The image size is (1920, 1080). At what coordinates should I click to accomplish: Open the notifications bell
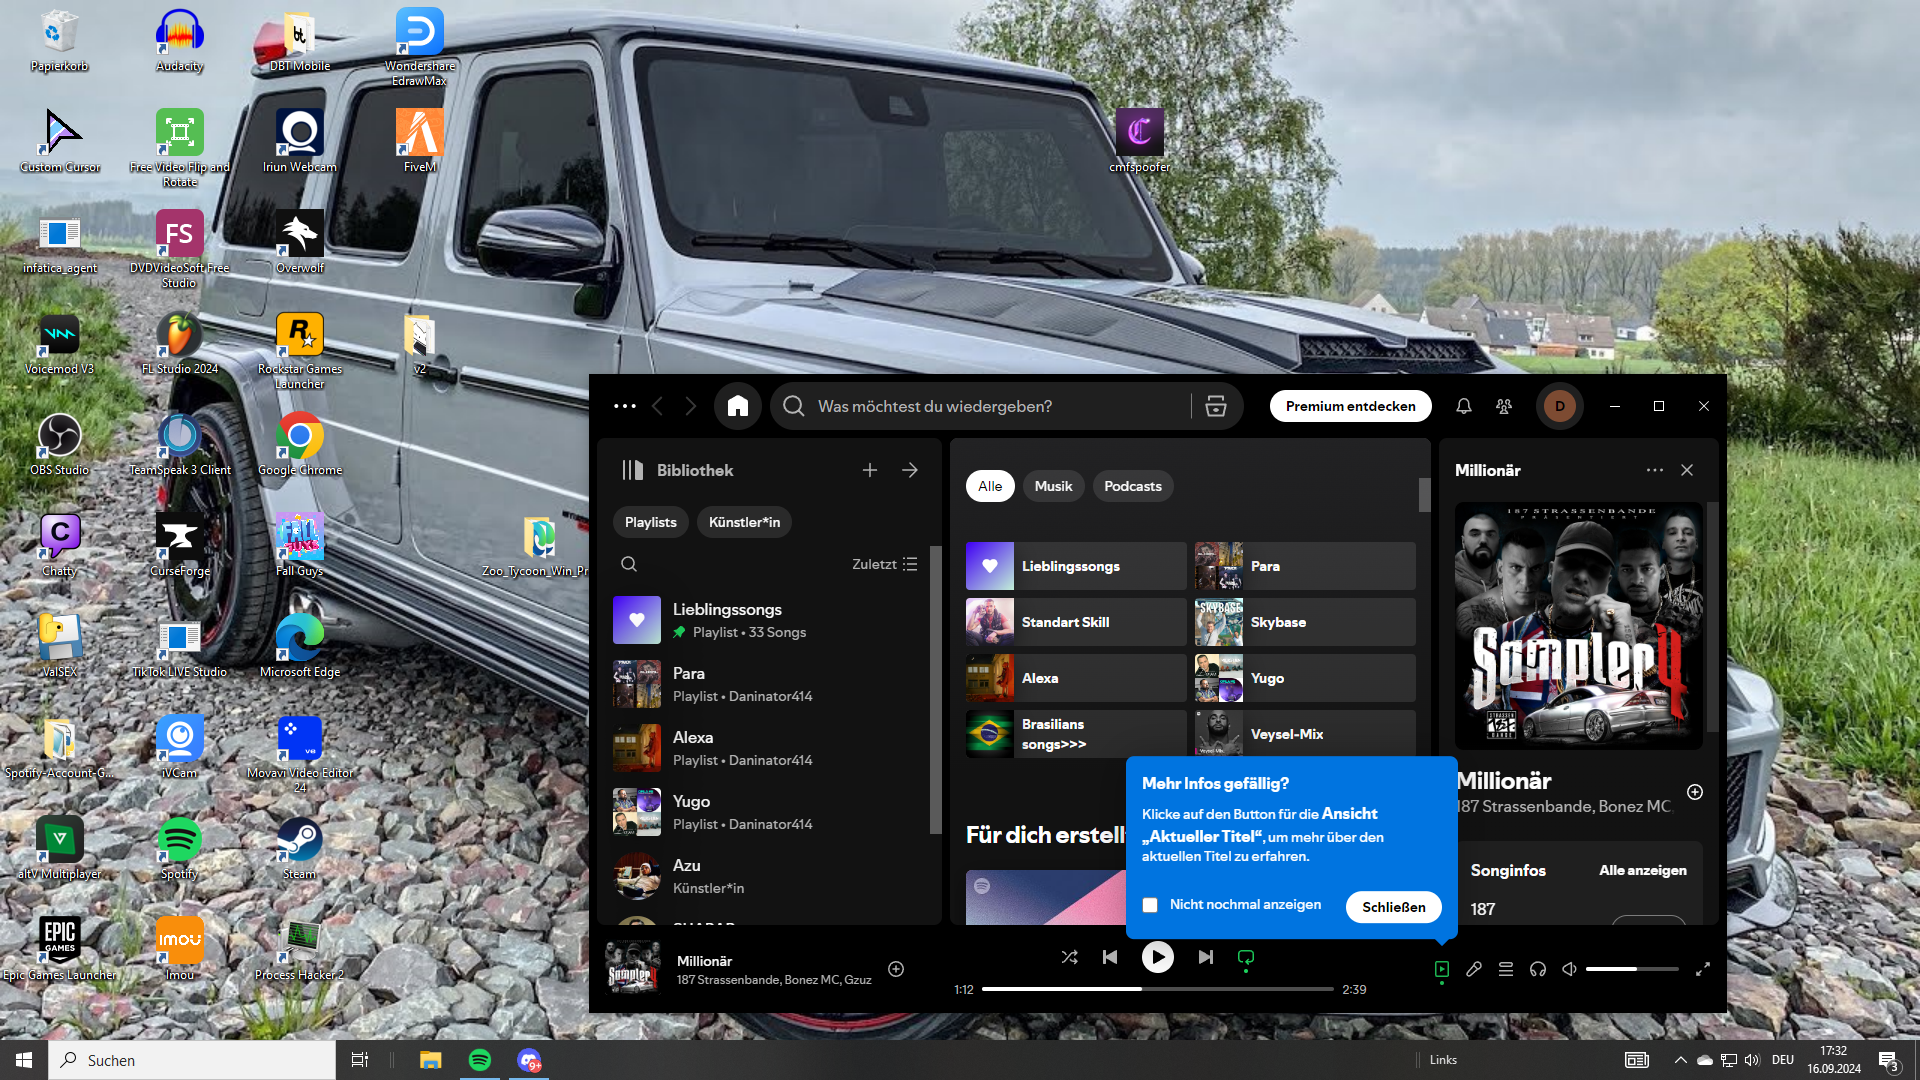[1463, 406]
